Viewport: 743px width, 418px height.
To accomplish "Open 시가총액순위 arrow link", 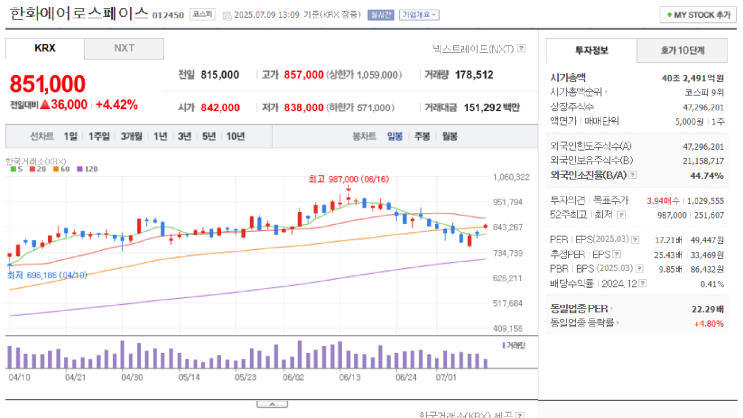I will 606,92.
